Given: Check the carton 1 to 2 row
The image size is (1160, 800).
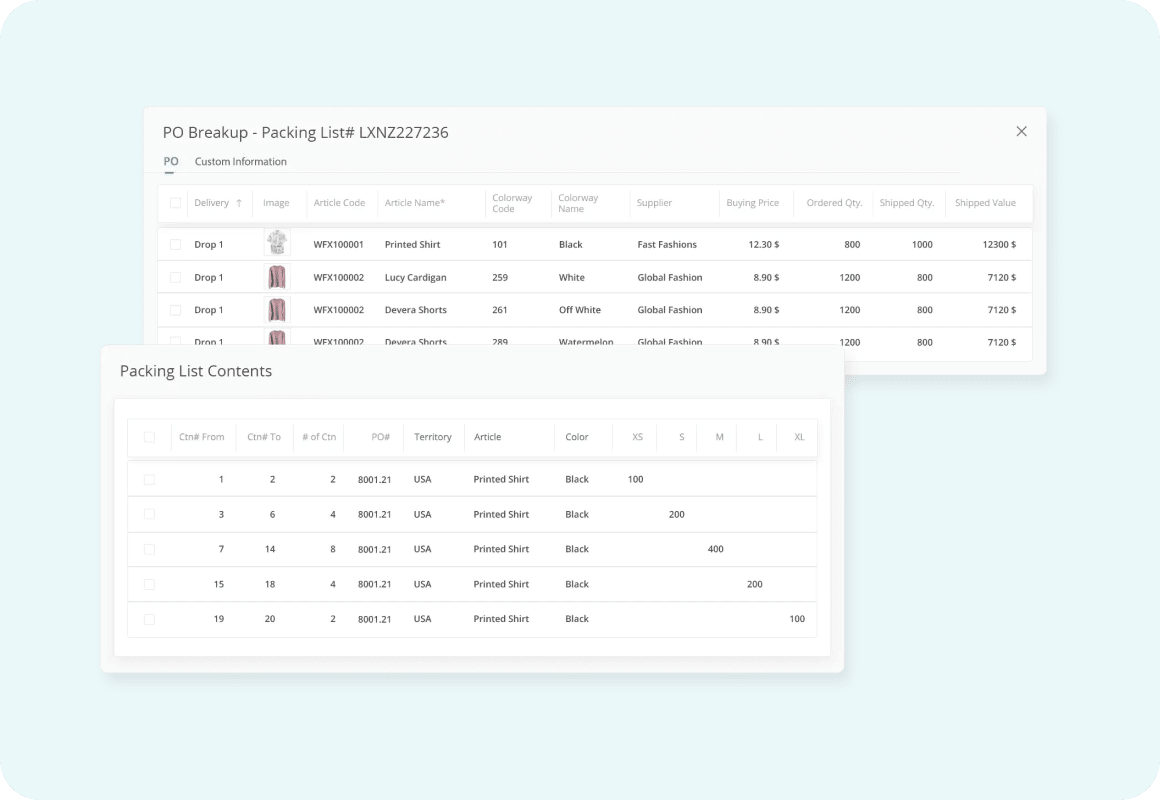Looking at the screenshot, I should coord(149,480).
